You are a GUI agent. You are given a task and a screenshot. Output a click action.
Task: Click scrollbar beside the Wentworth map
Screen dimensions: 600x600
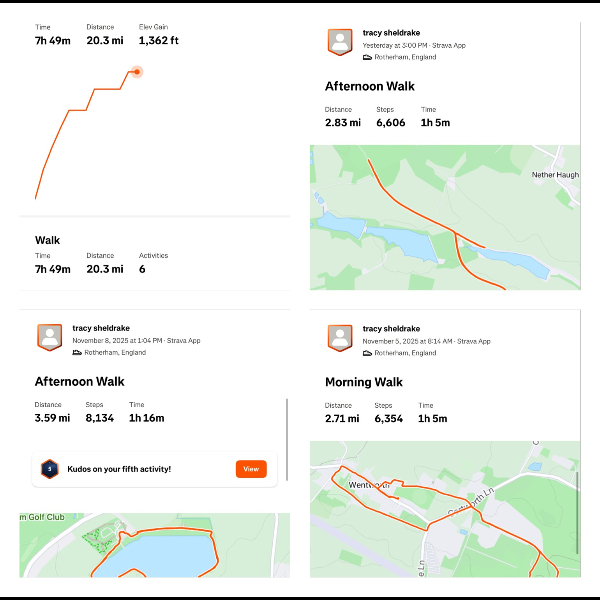click(x=577, y=510)
